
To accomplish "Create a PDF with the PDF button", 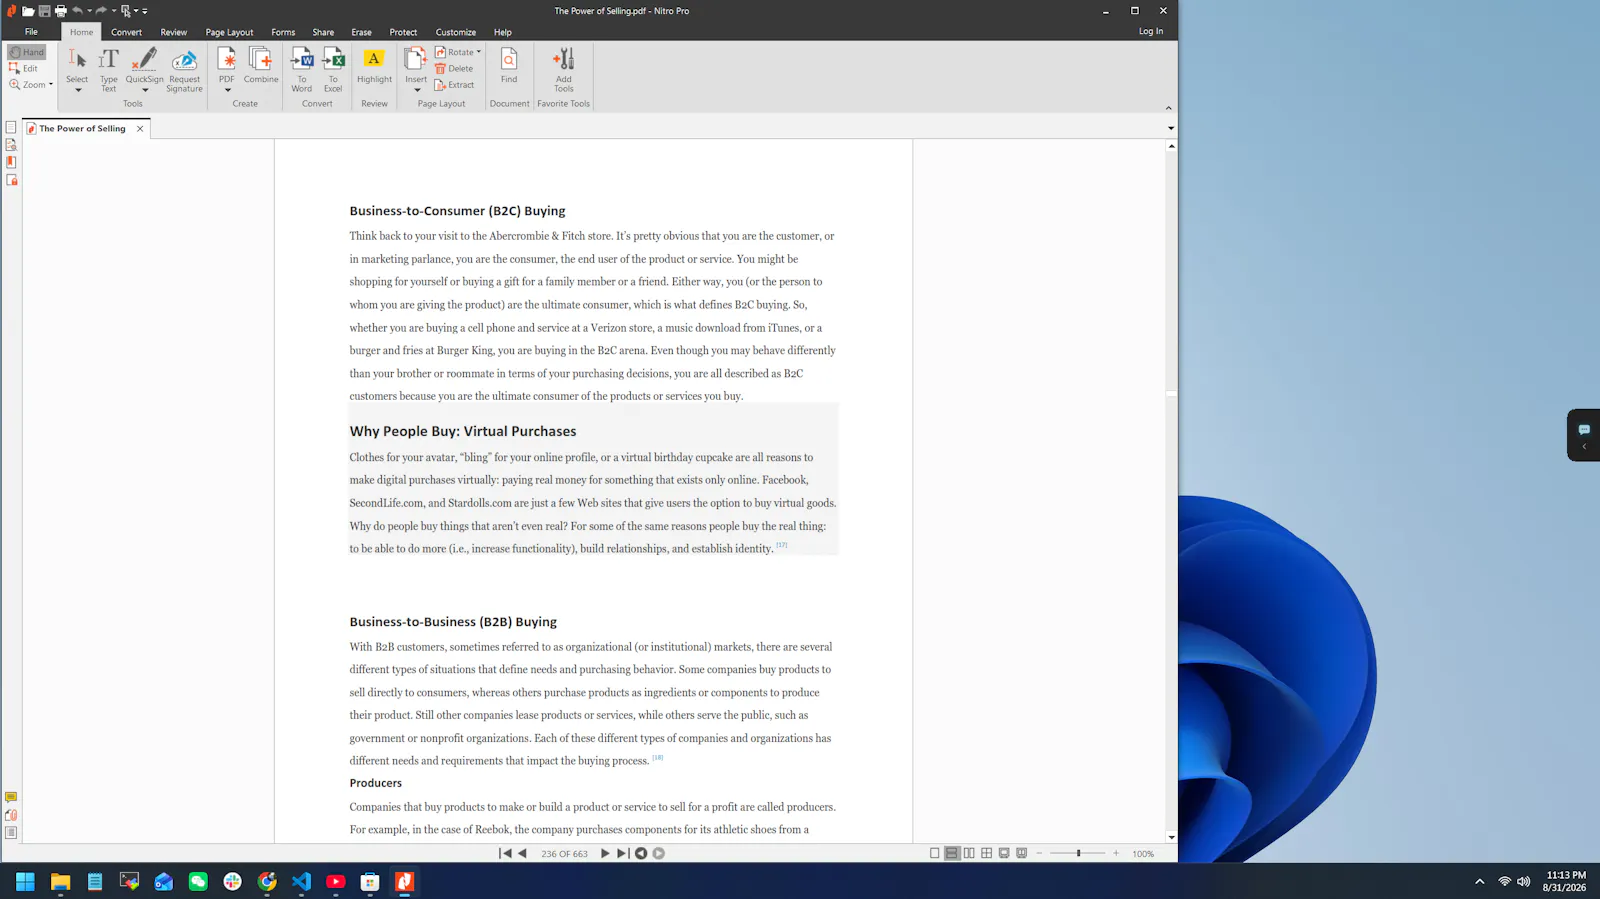I will (x=227, y=64).
